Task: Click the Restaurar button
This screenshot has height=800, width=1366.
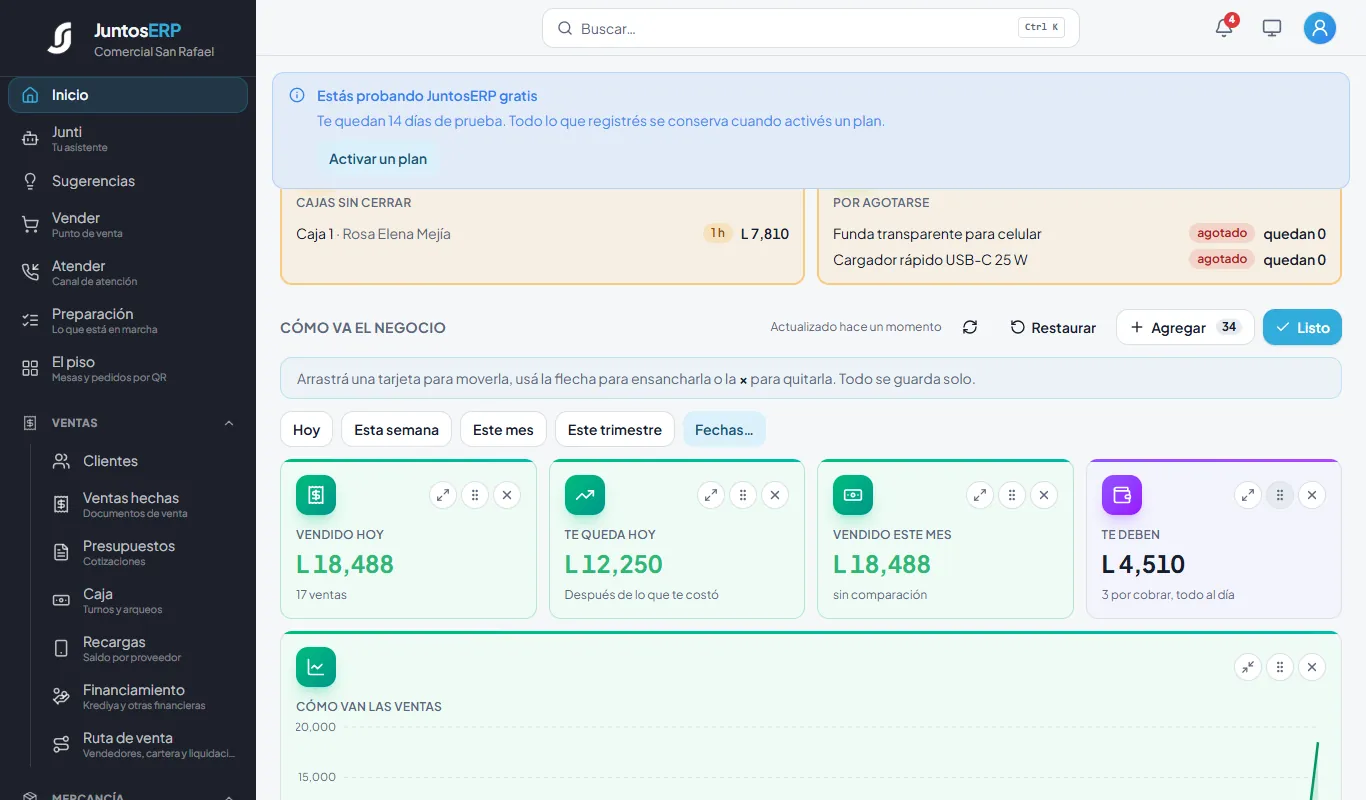Action: [x=1053, y=327]
